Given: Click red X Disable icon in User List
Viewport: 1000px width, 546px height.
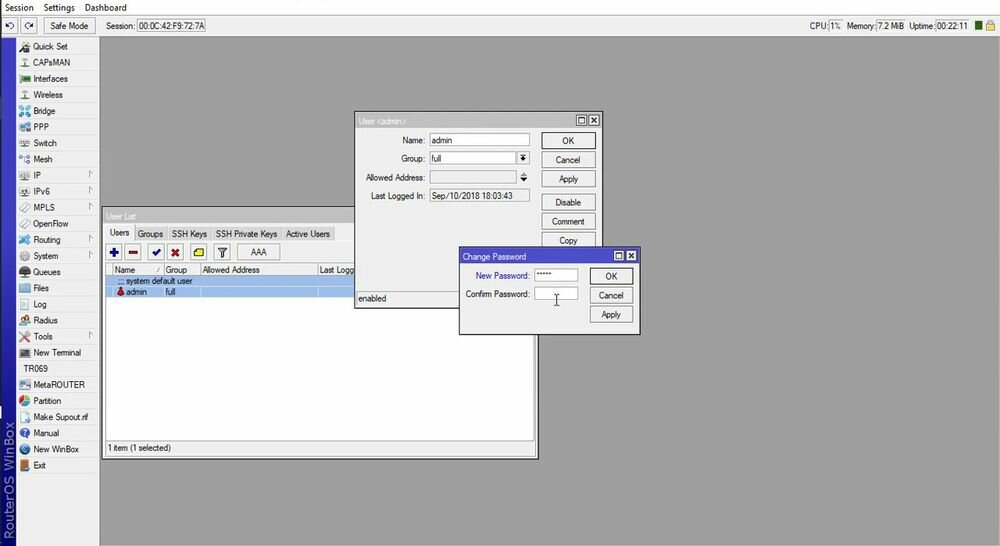Looking at the screenshot, I should point(175,253).
